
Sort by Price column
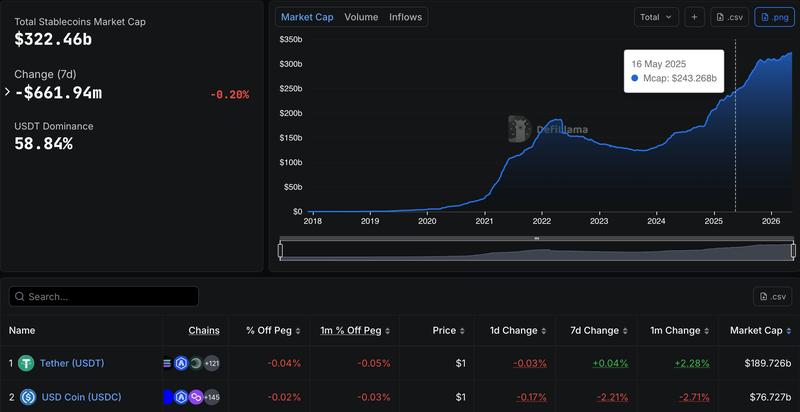click(x=448, y=330)
